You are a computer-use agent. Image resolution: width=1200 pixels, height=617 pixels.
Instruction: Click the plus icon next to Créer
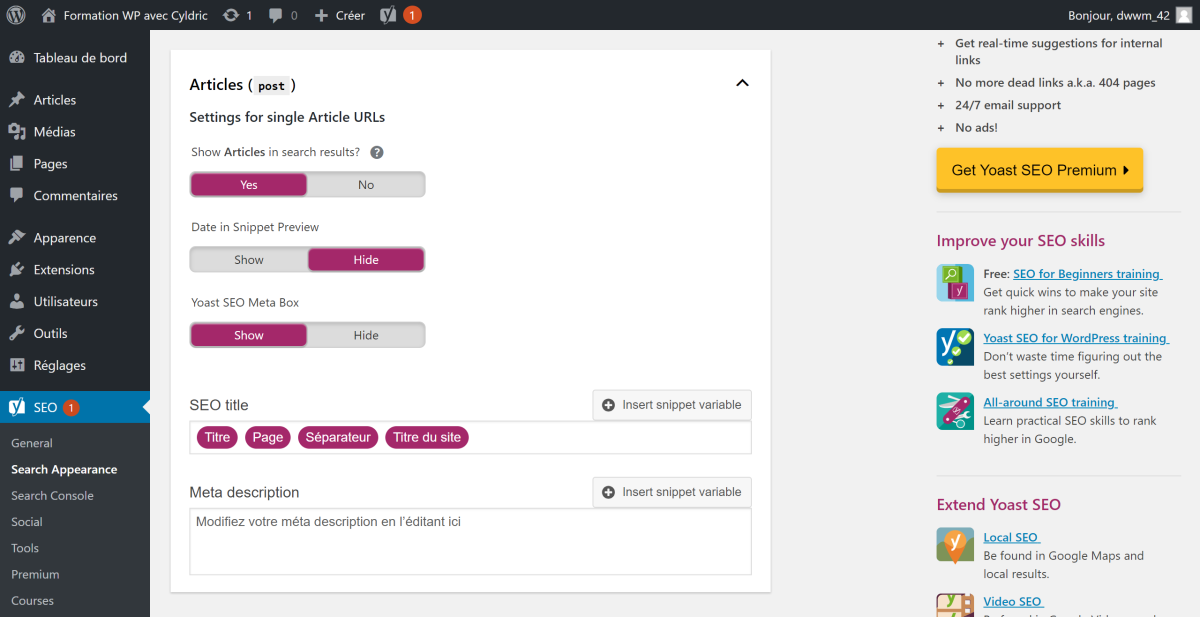321,15
